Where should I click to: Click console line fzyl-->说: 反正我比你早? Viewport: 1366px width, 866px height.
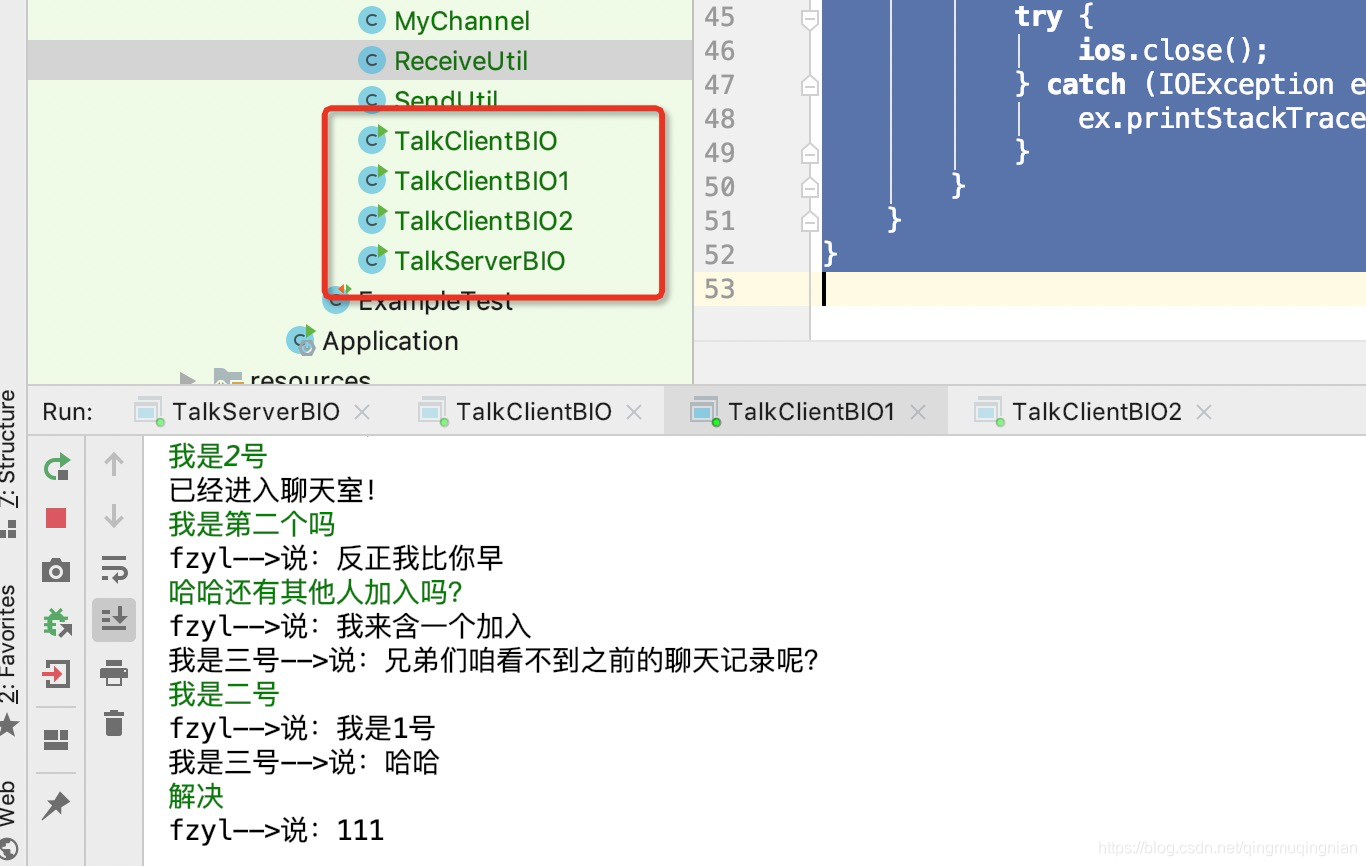click(x=336, y=559)
